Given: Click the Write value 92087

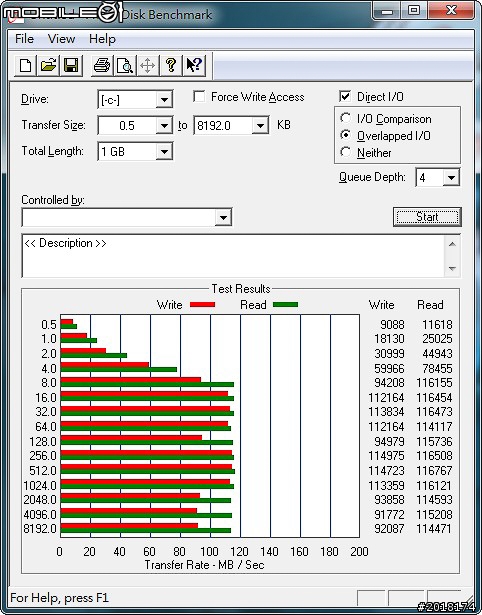Looking at the screenshot, I should (389, 528).
